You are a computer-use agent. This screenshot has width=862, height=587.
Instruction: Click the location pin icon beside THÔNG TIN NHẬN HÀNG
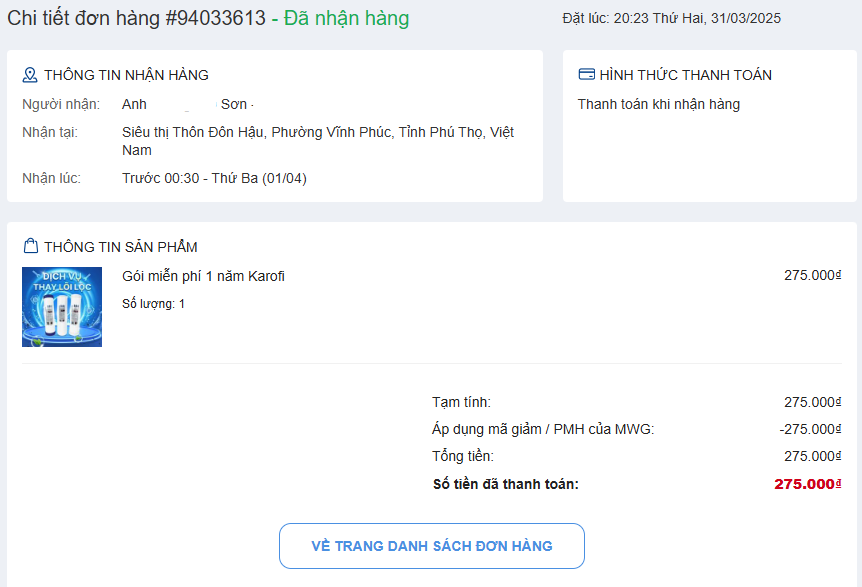coord(30,75)
